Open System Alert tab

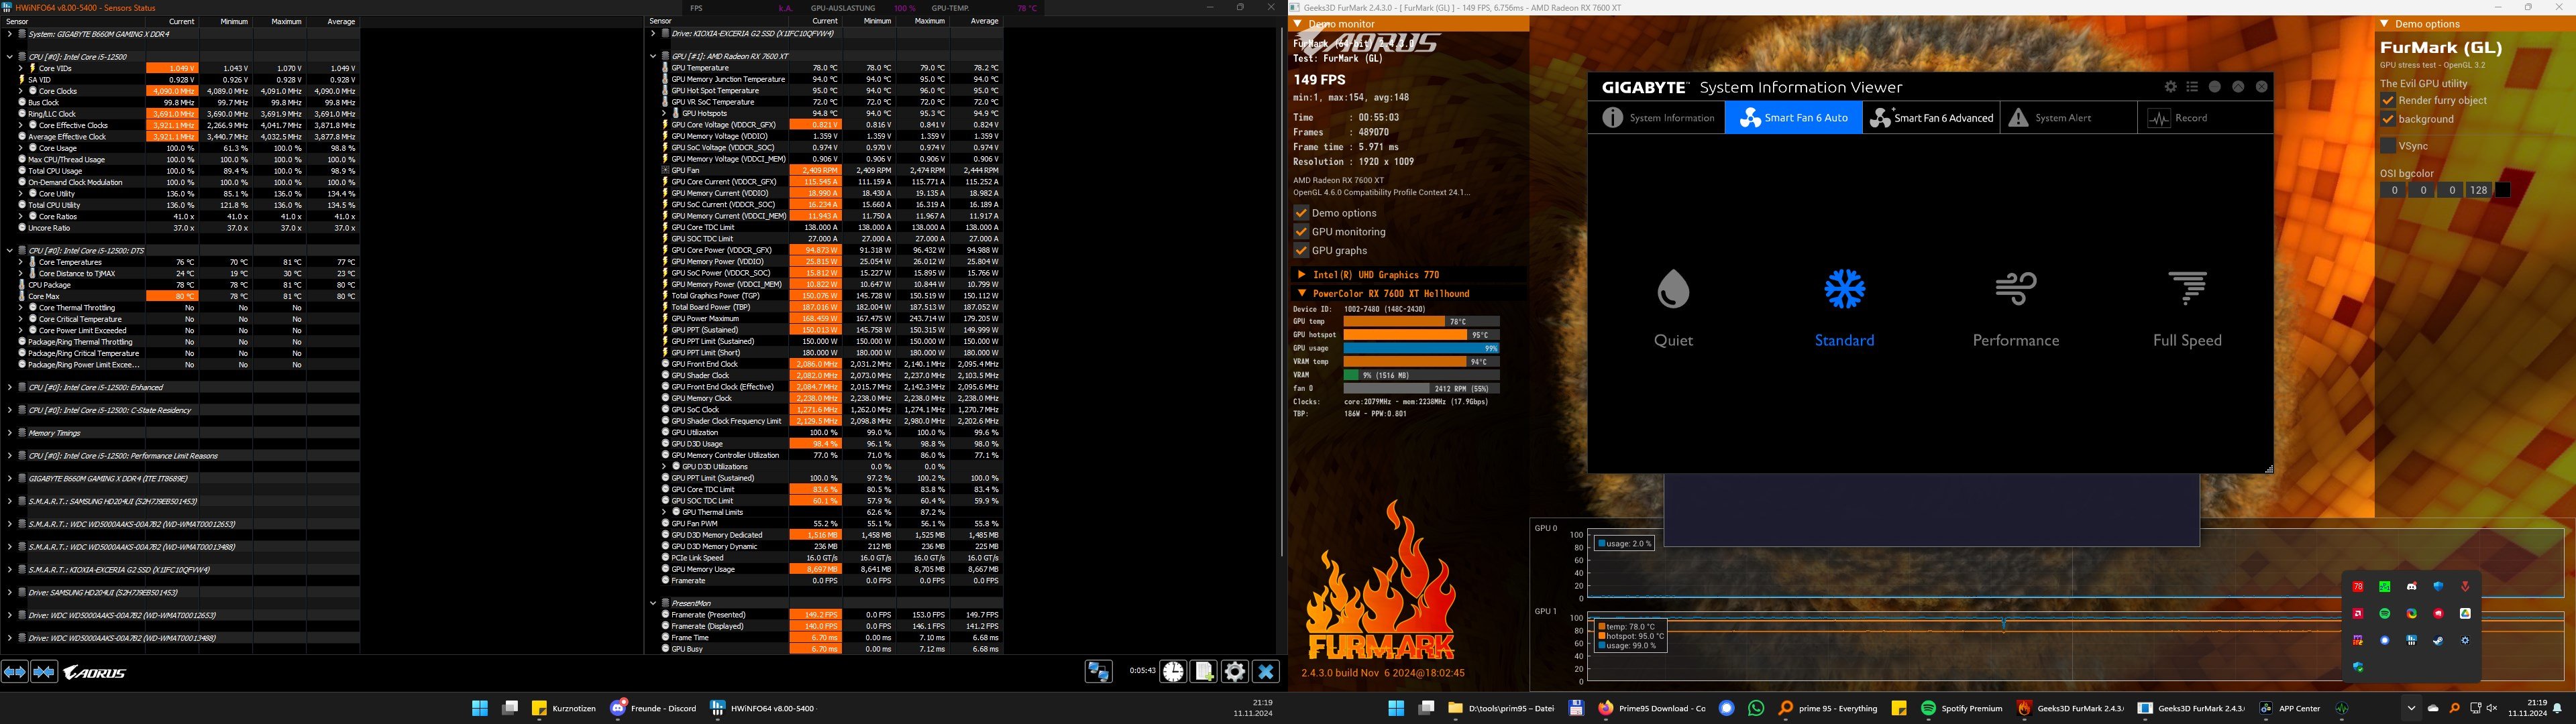pyautogui.click(x=2068, y=118)
